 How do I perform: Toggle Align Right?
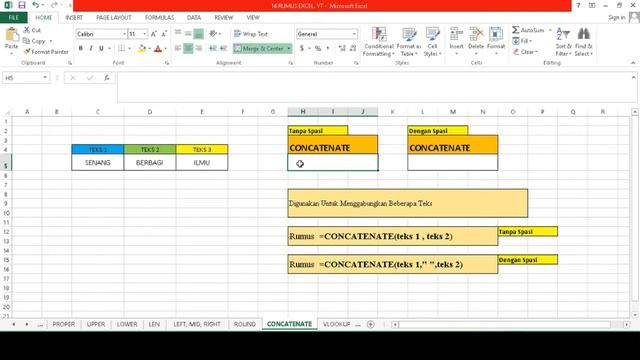(x=199, y=49)
